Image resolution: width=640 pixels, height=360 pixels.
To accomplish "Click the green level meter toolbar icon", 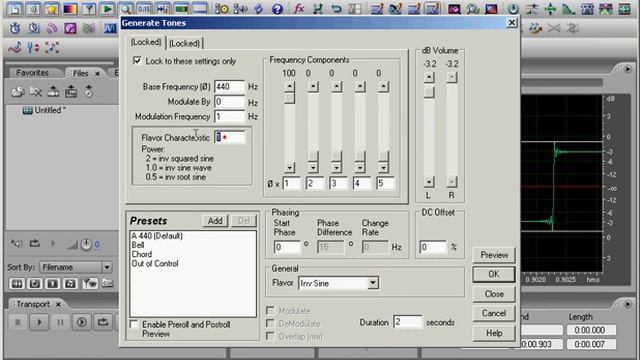I will tap(181, 8).
